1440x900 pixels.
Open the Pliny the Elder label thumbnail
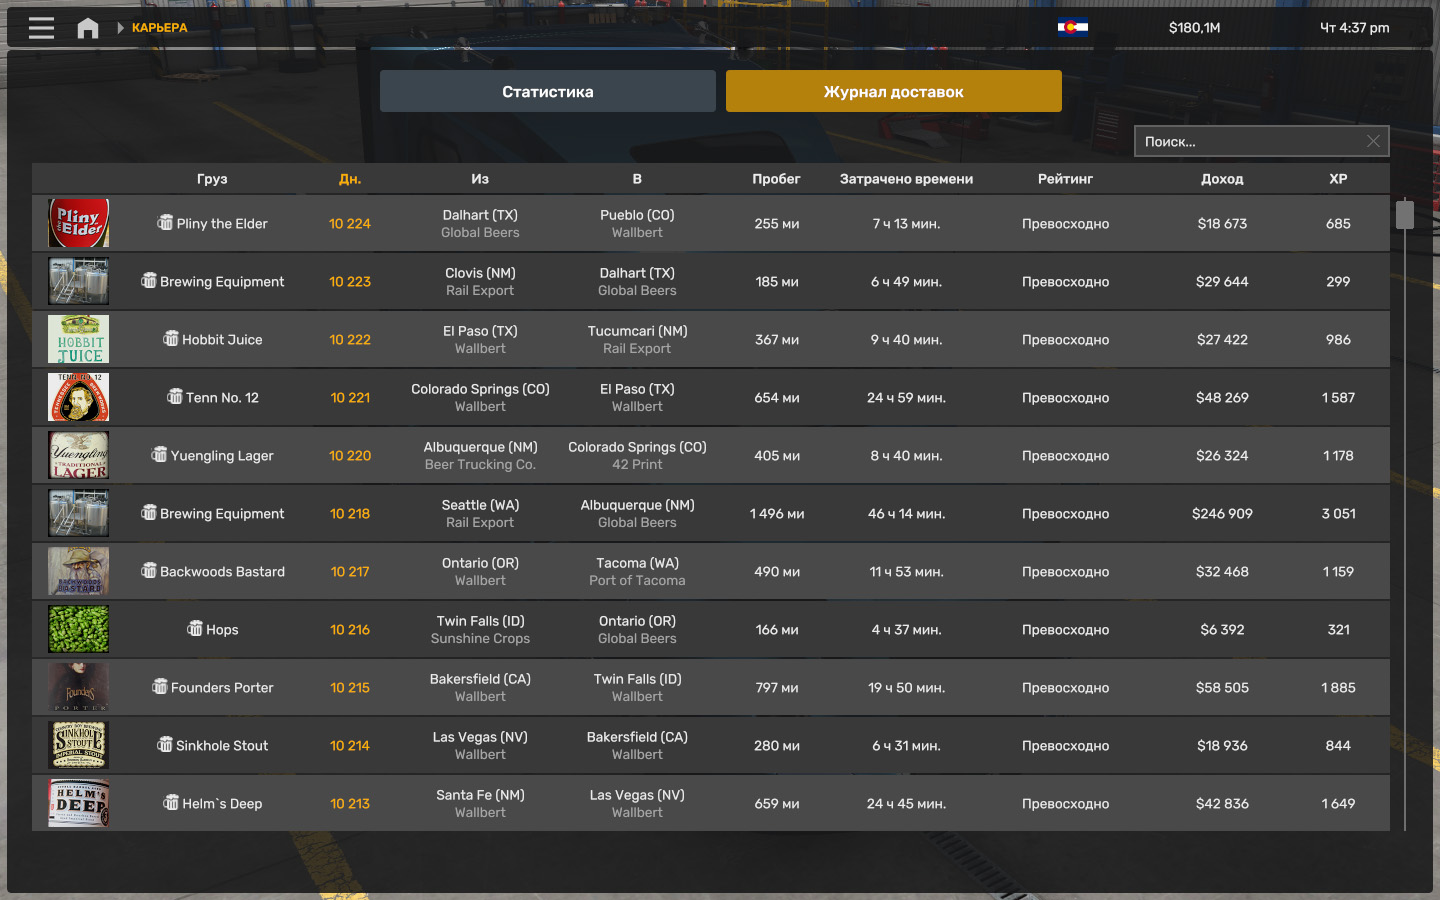click(79, 223)
